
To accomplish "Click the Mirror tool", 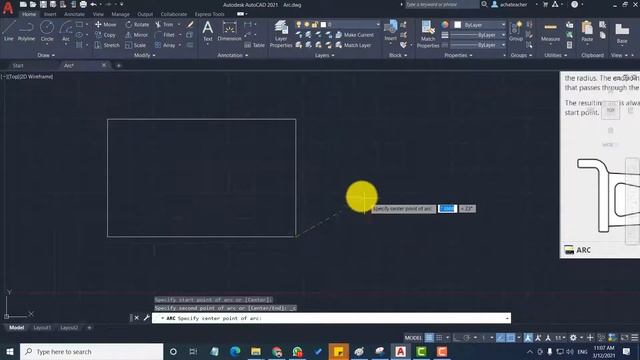I will click(x=137, y=35).
